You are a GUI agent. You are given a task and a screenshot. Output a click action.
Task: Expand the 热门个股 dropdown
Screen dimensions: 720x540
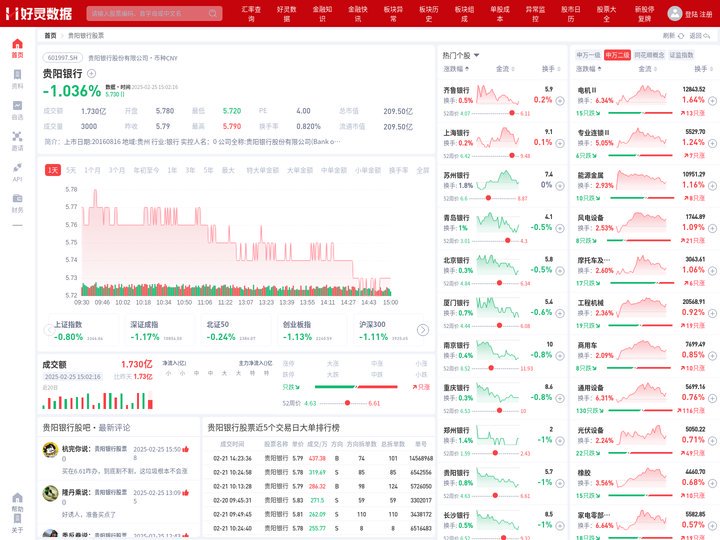coord(461,55)
